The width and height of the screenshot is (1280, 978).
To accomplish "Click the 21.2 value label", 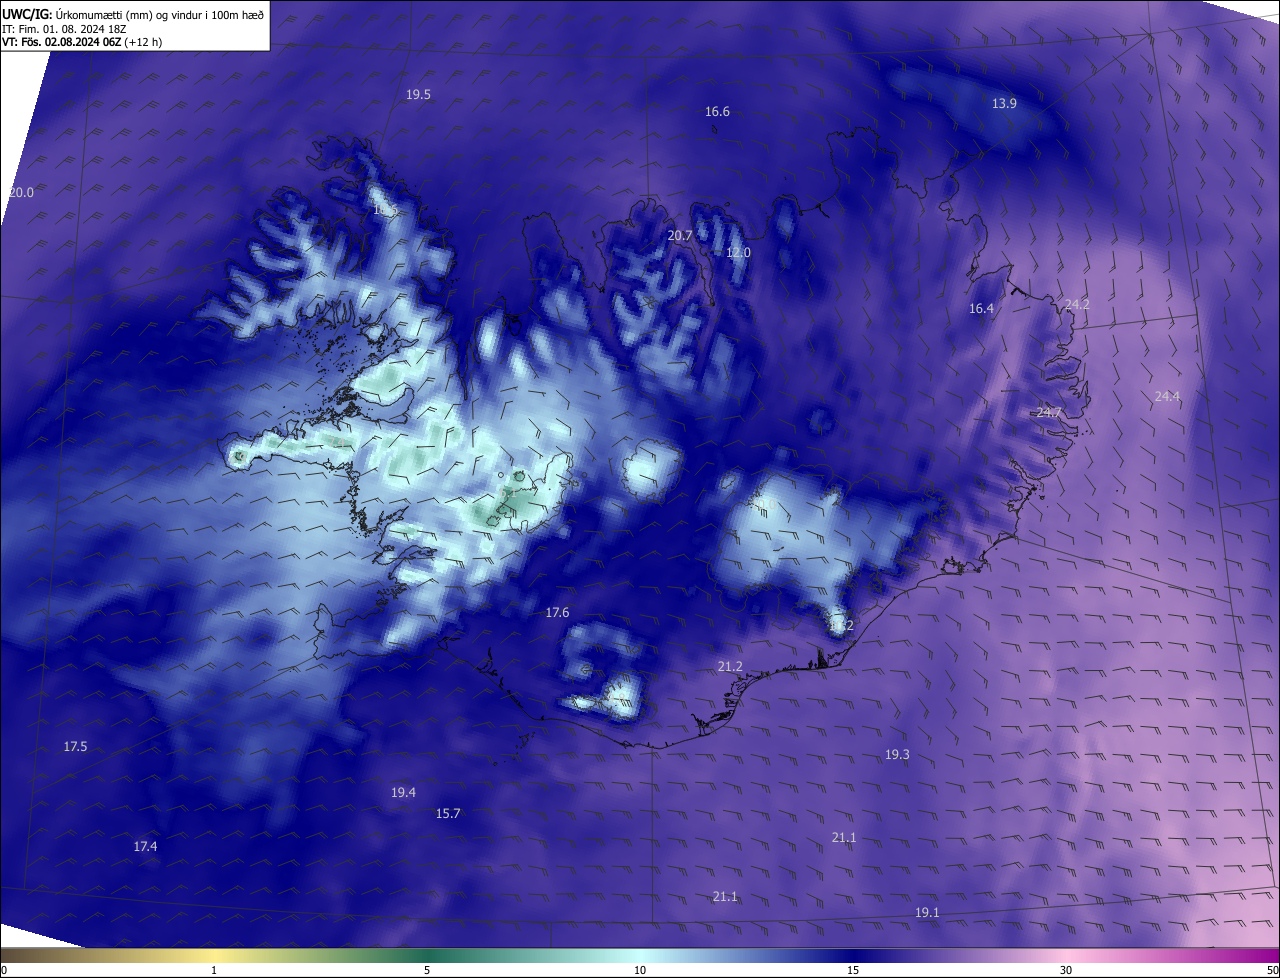I will click(x=730, y=667).
